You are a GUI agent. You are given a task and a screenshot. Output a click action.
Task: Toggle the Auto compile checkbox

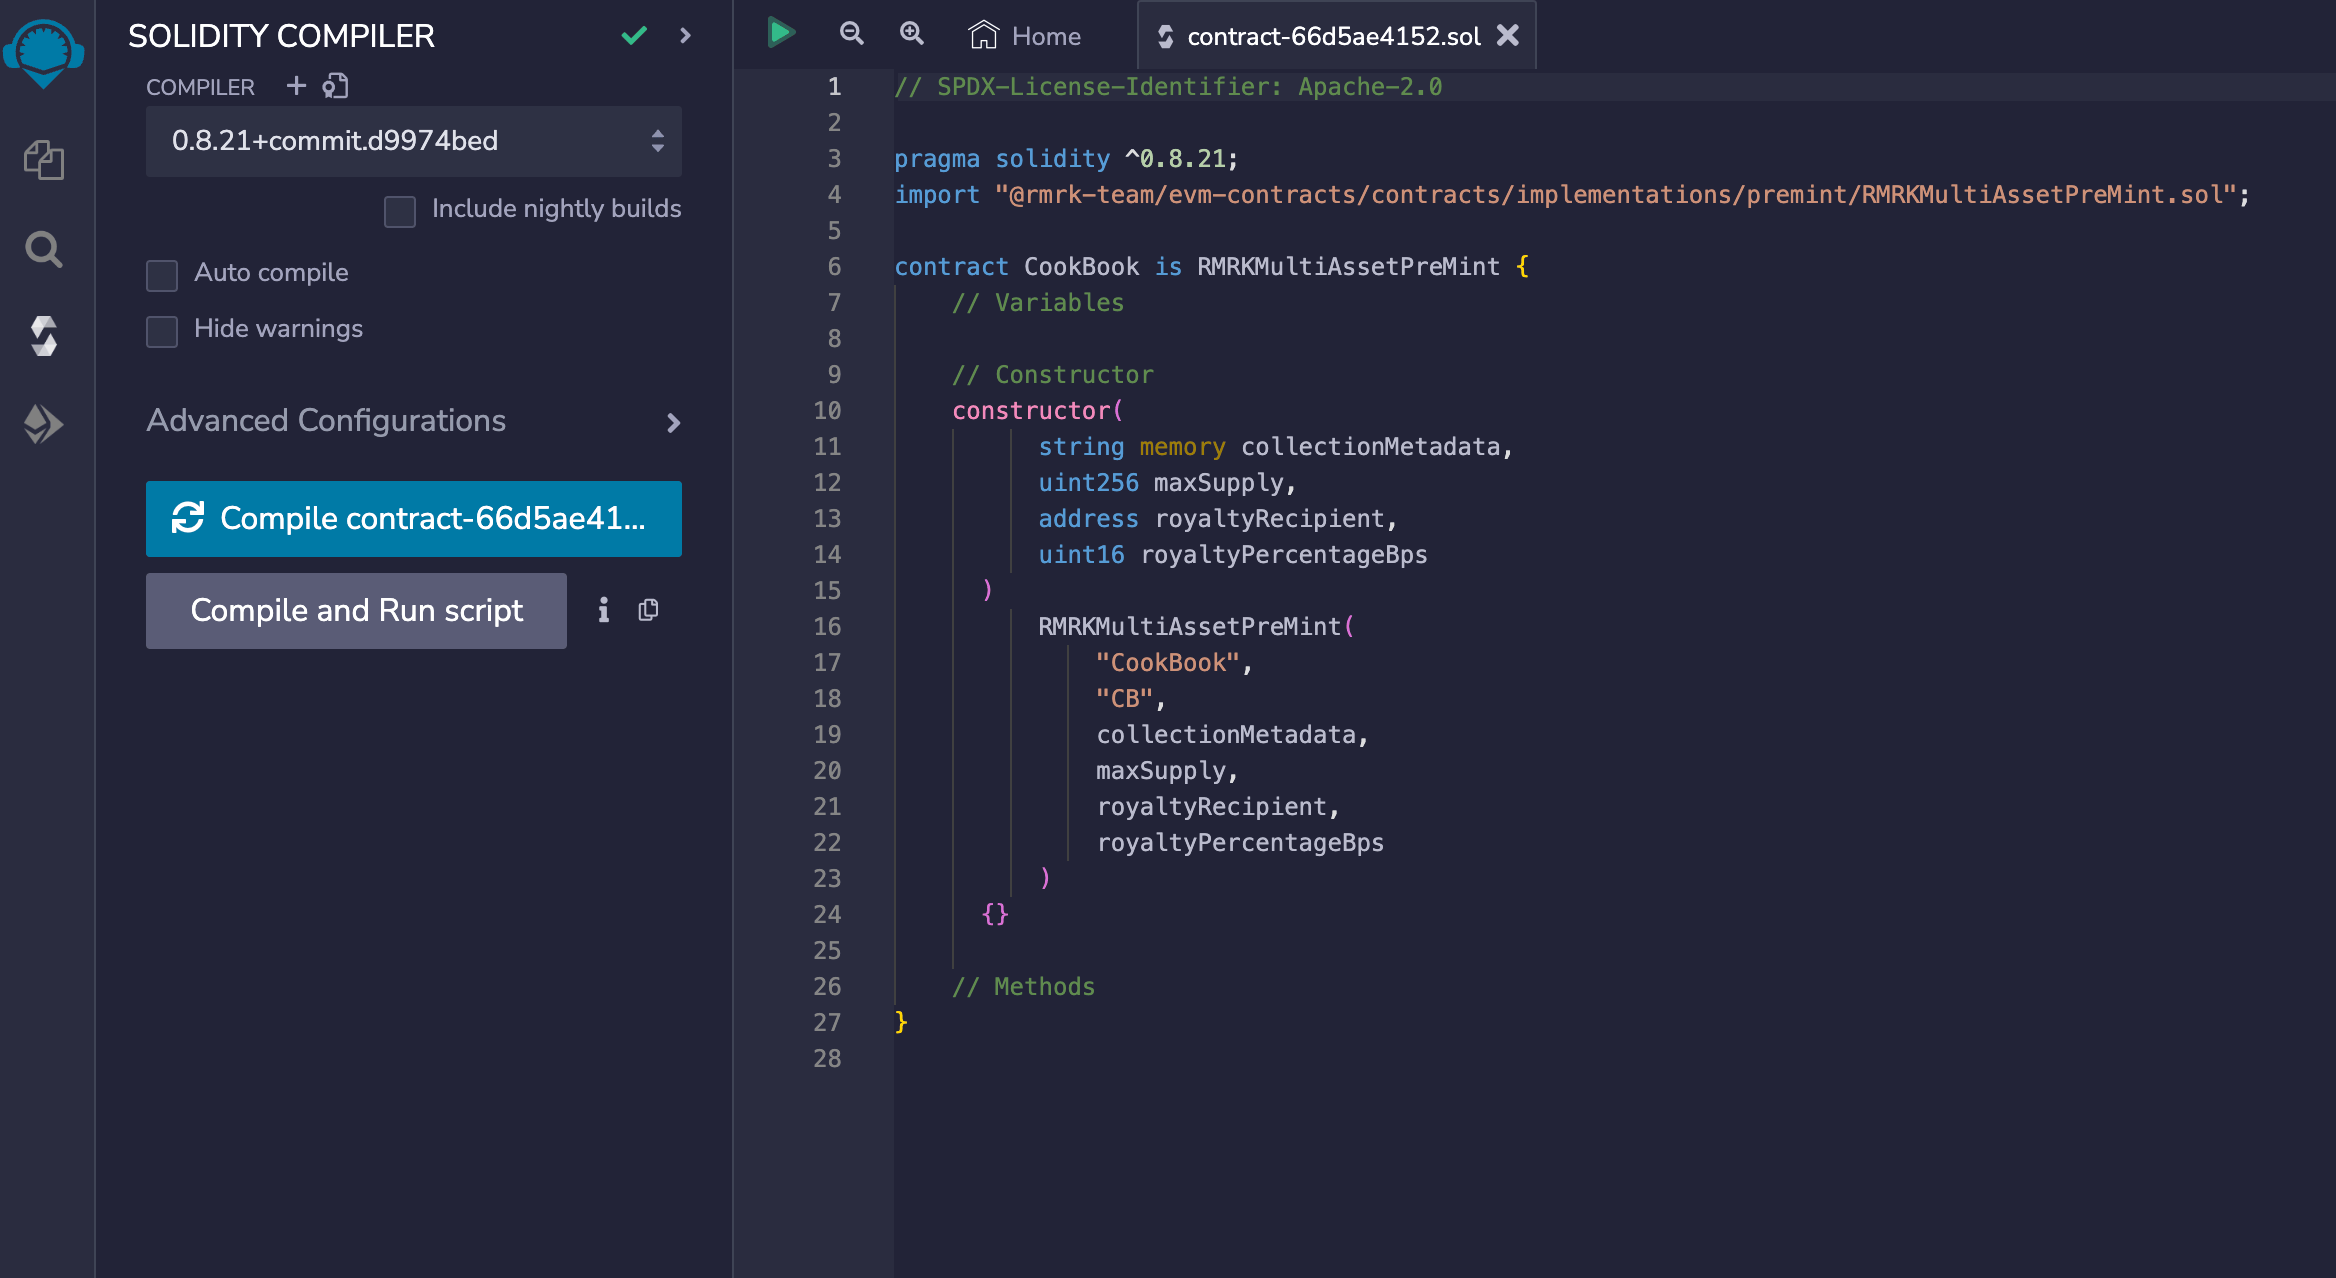162,275
